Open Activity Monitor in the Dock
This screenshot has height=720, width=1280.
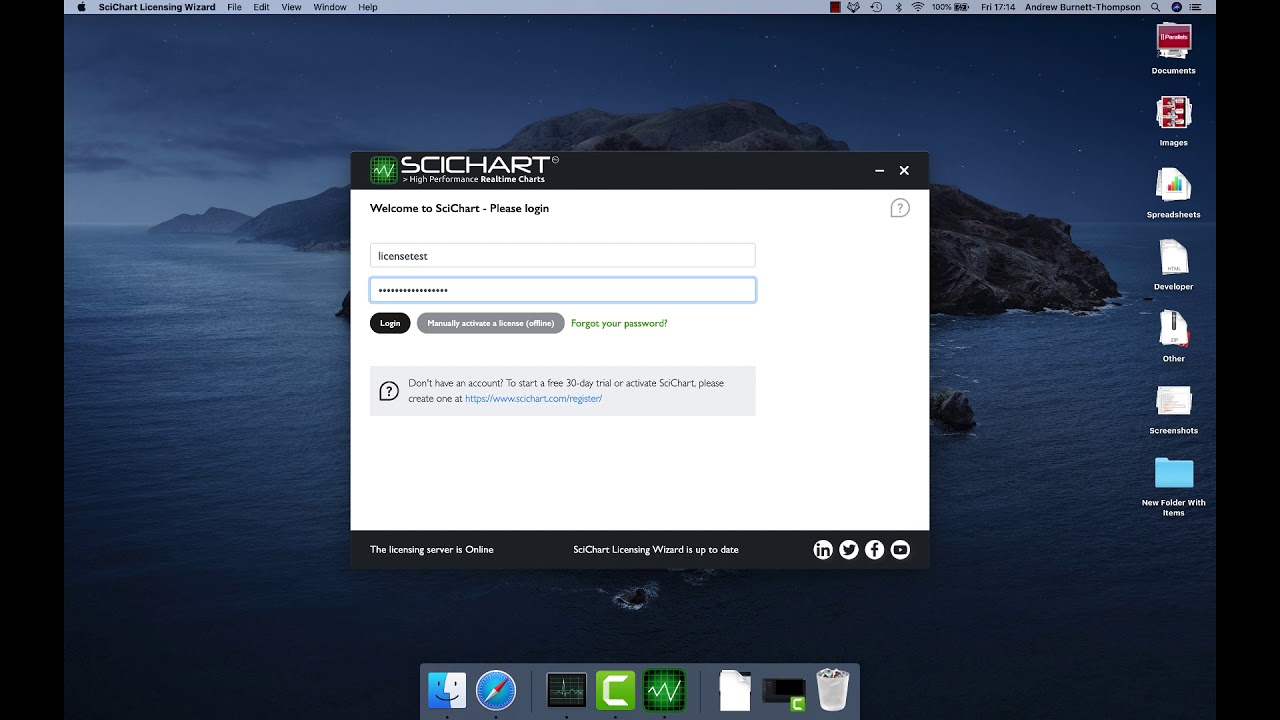(566, 690)
